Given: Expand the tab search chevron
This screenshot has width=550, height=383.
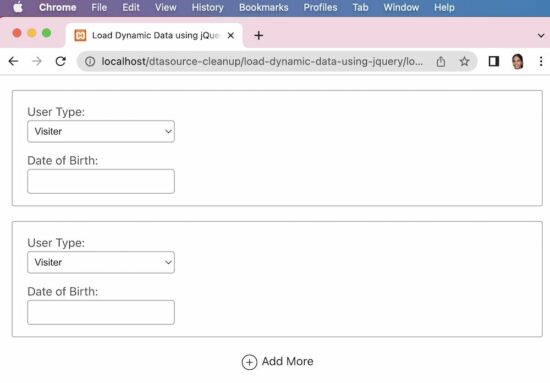Looking at the screenshot, I should point(541,35).
